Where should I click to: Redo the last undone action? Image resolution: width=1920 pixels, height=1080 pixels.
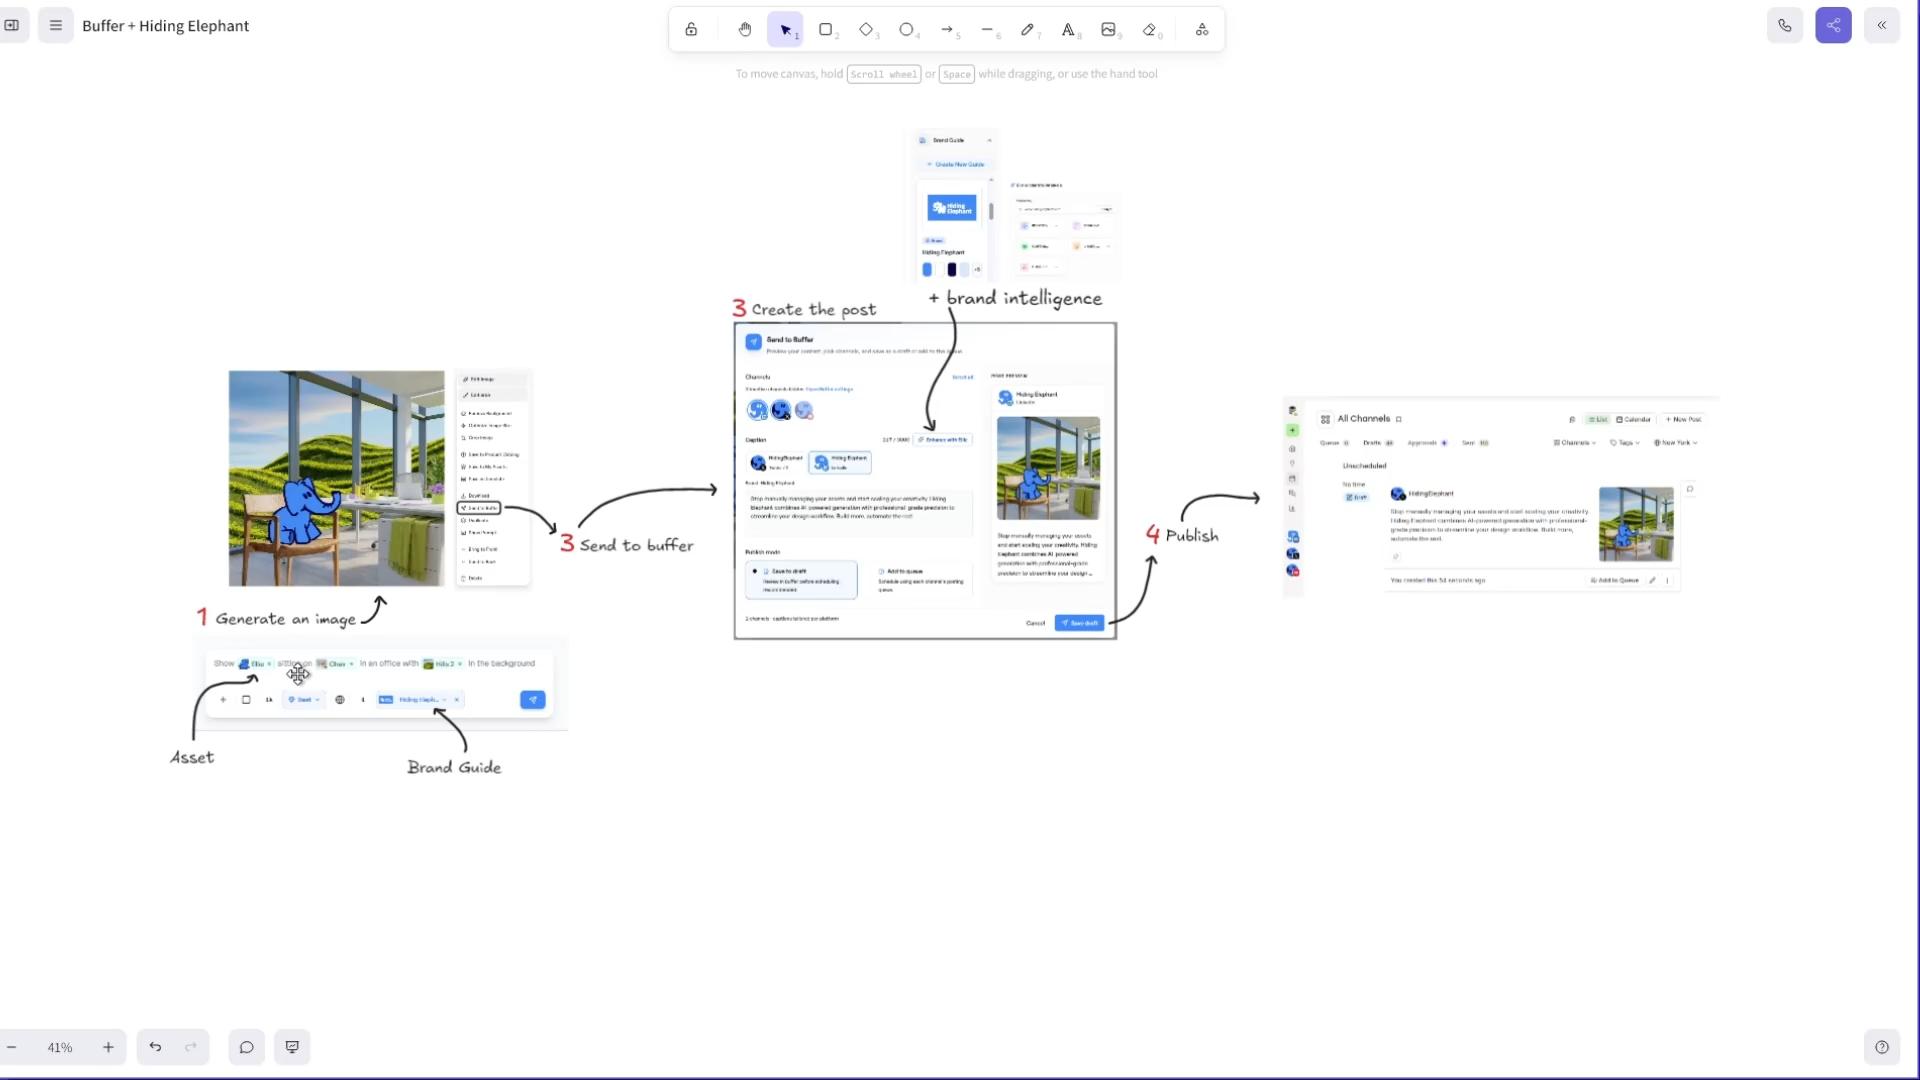click(x=191, y=1047)
